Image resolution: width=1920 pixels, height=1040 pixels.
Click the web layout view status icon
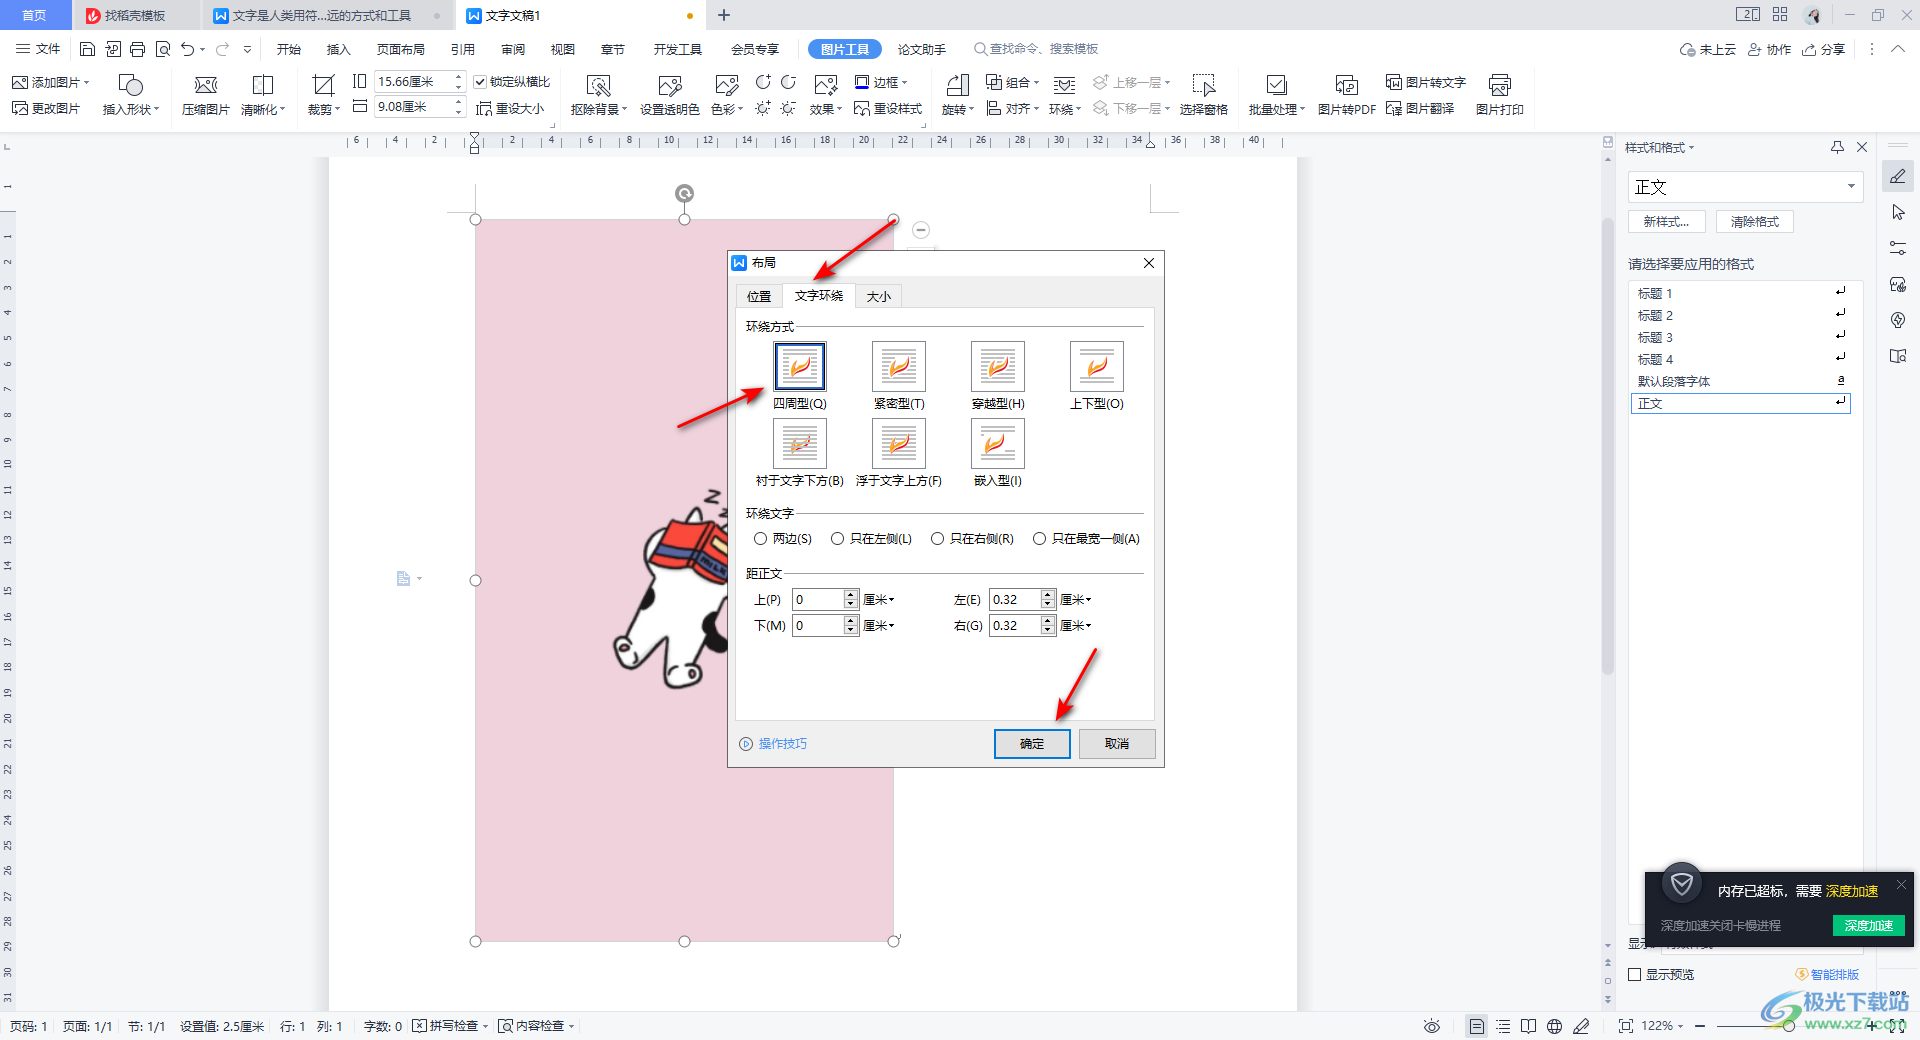(1554, 1026)
